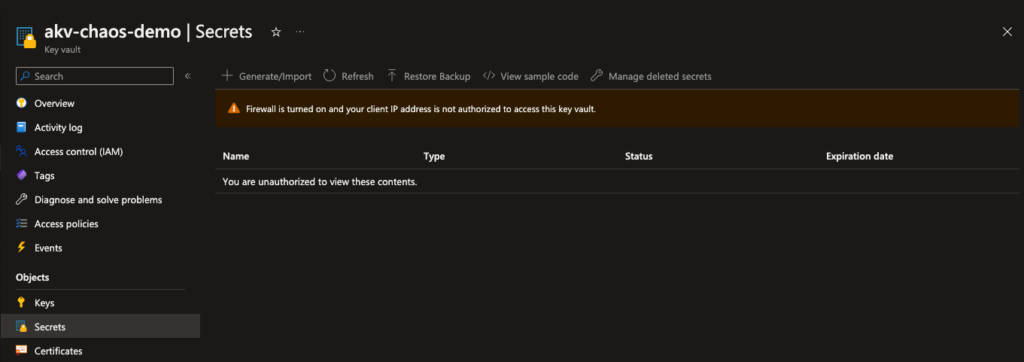The width and height of the screenshot is (1024, 362).
Task: Focus the sidebar Search field
Action: pyautogui.click(x=95, y=76)
